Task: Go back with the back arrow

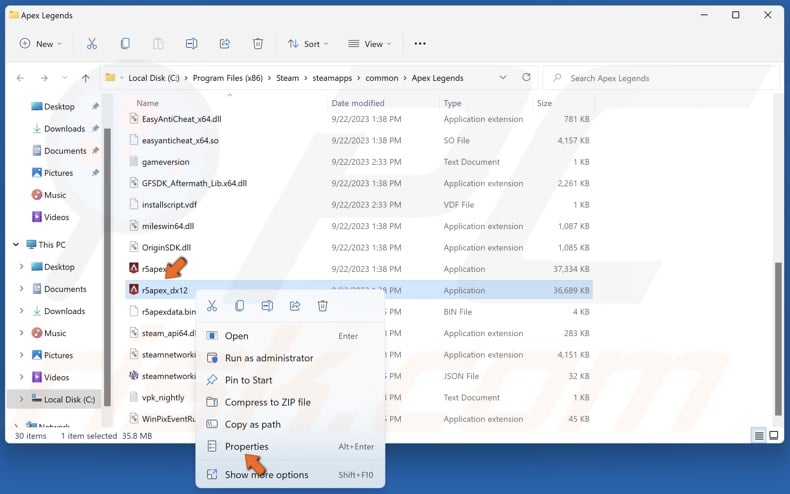Action: [20, 78]
